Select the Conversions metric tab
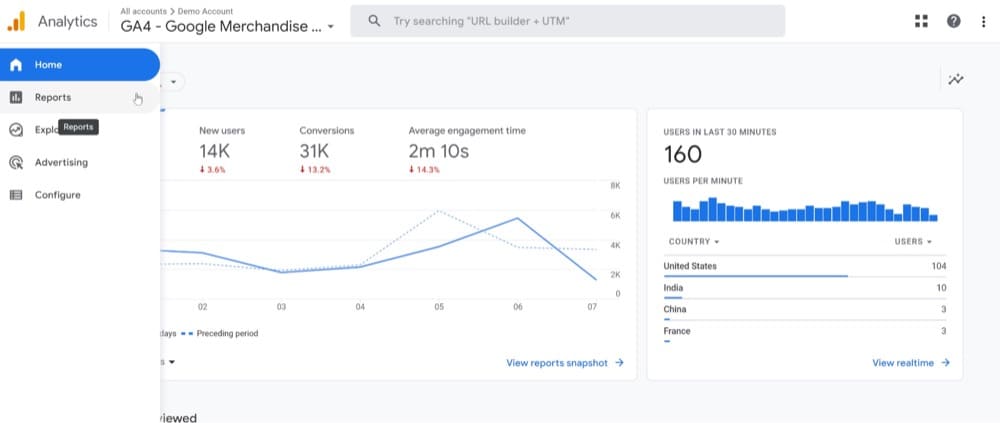The image size is (1000, 423). (327, 149)
